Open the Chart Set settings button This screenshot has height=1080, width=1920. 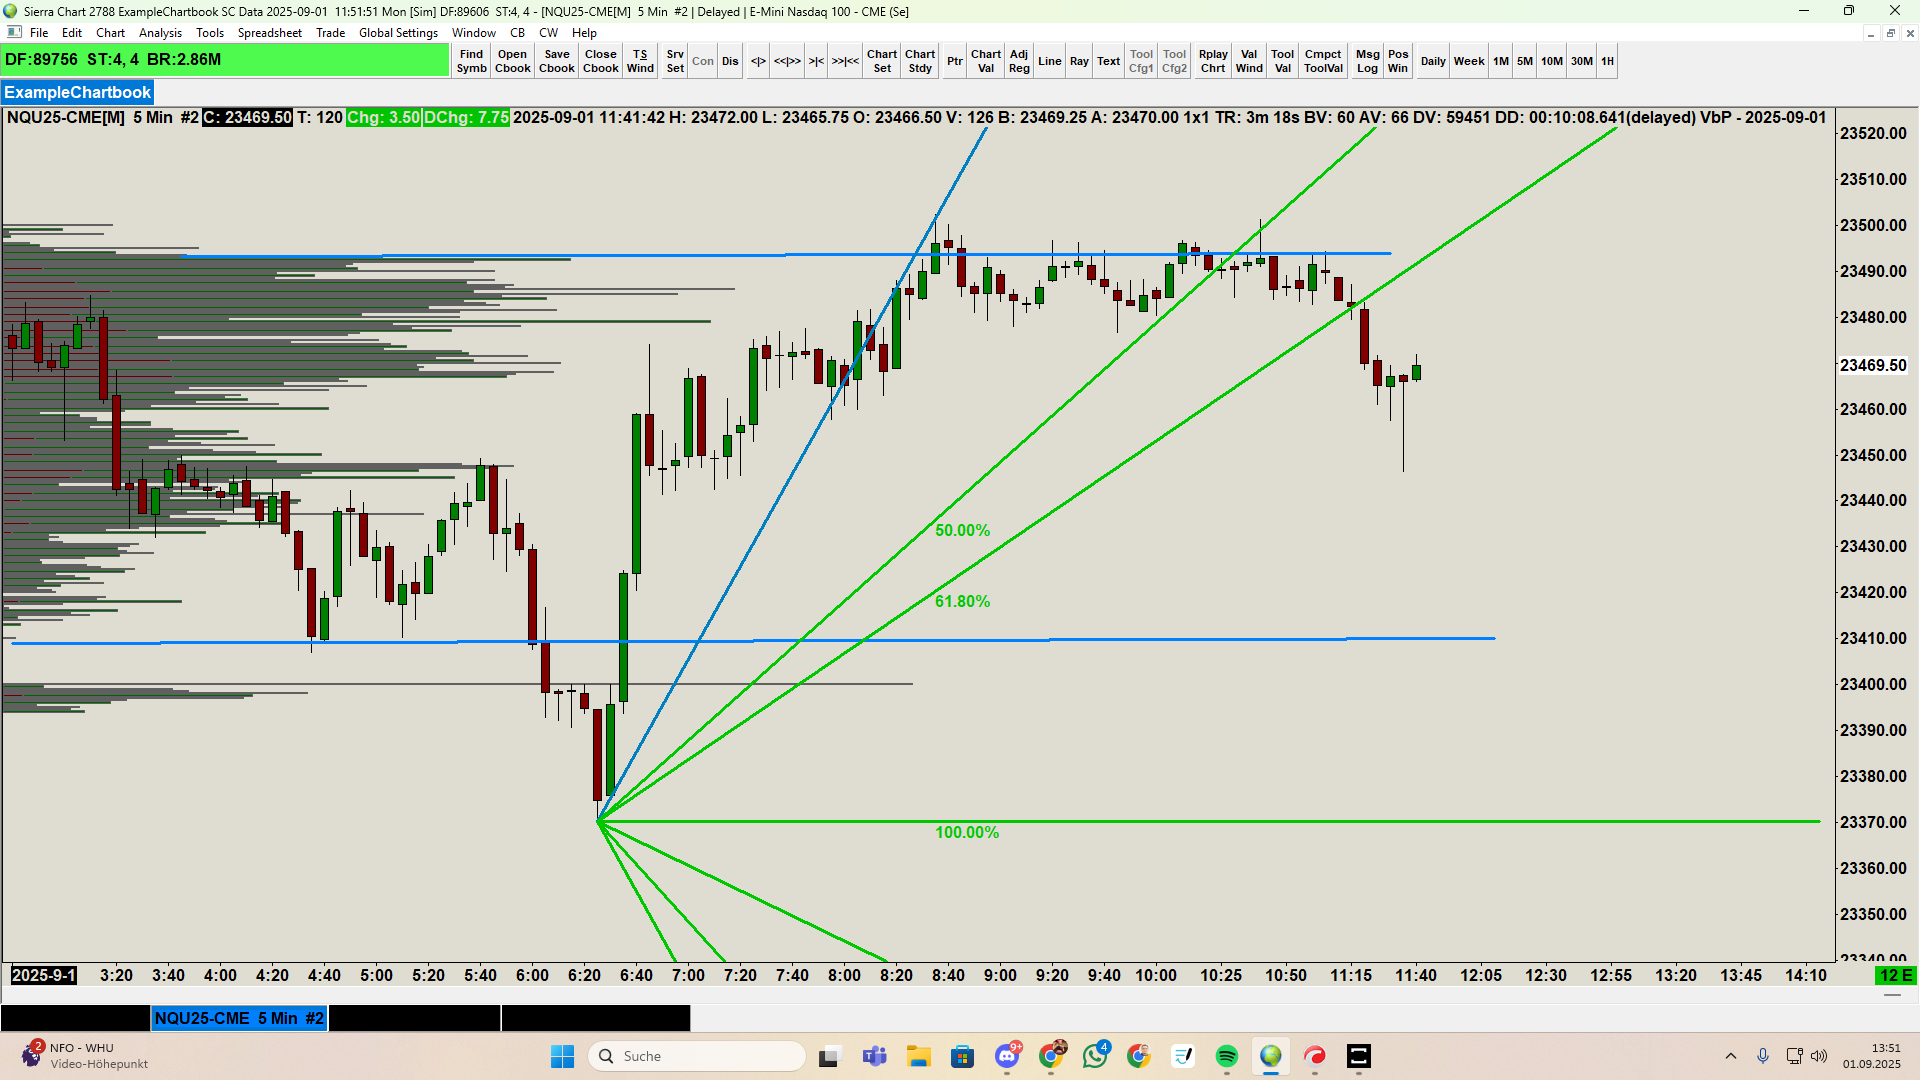click(x=881, y=61)
